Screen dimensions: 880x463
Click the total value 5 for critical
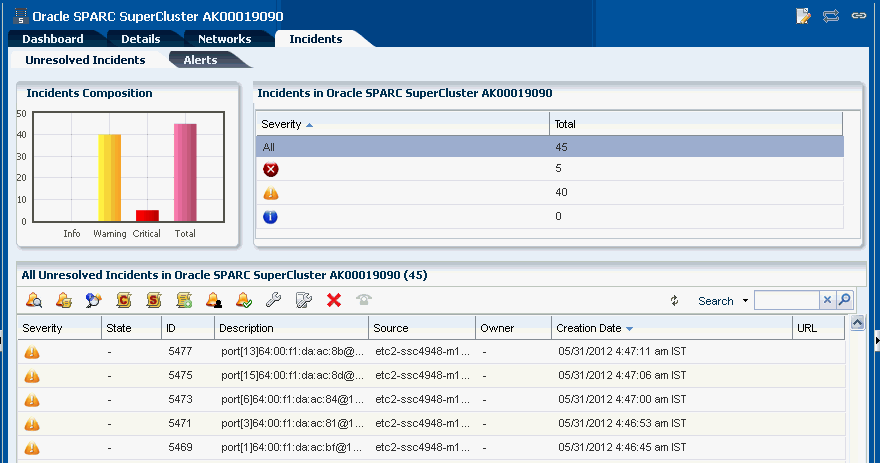tap(558, 168)
